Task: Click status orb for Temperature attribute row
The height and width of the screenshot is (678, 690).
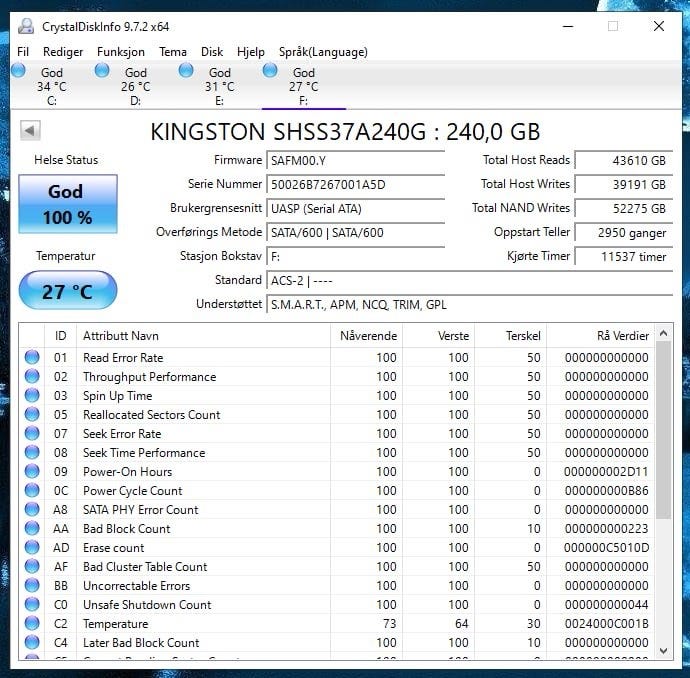Action: 32,624
